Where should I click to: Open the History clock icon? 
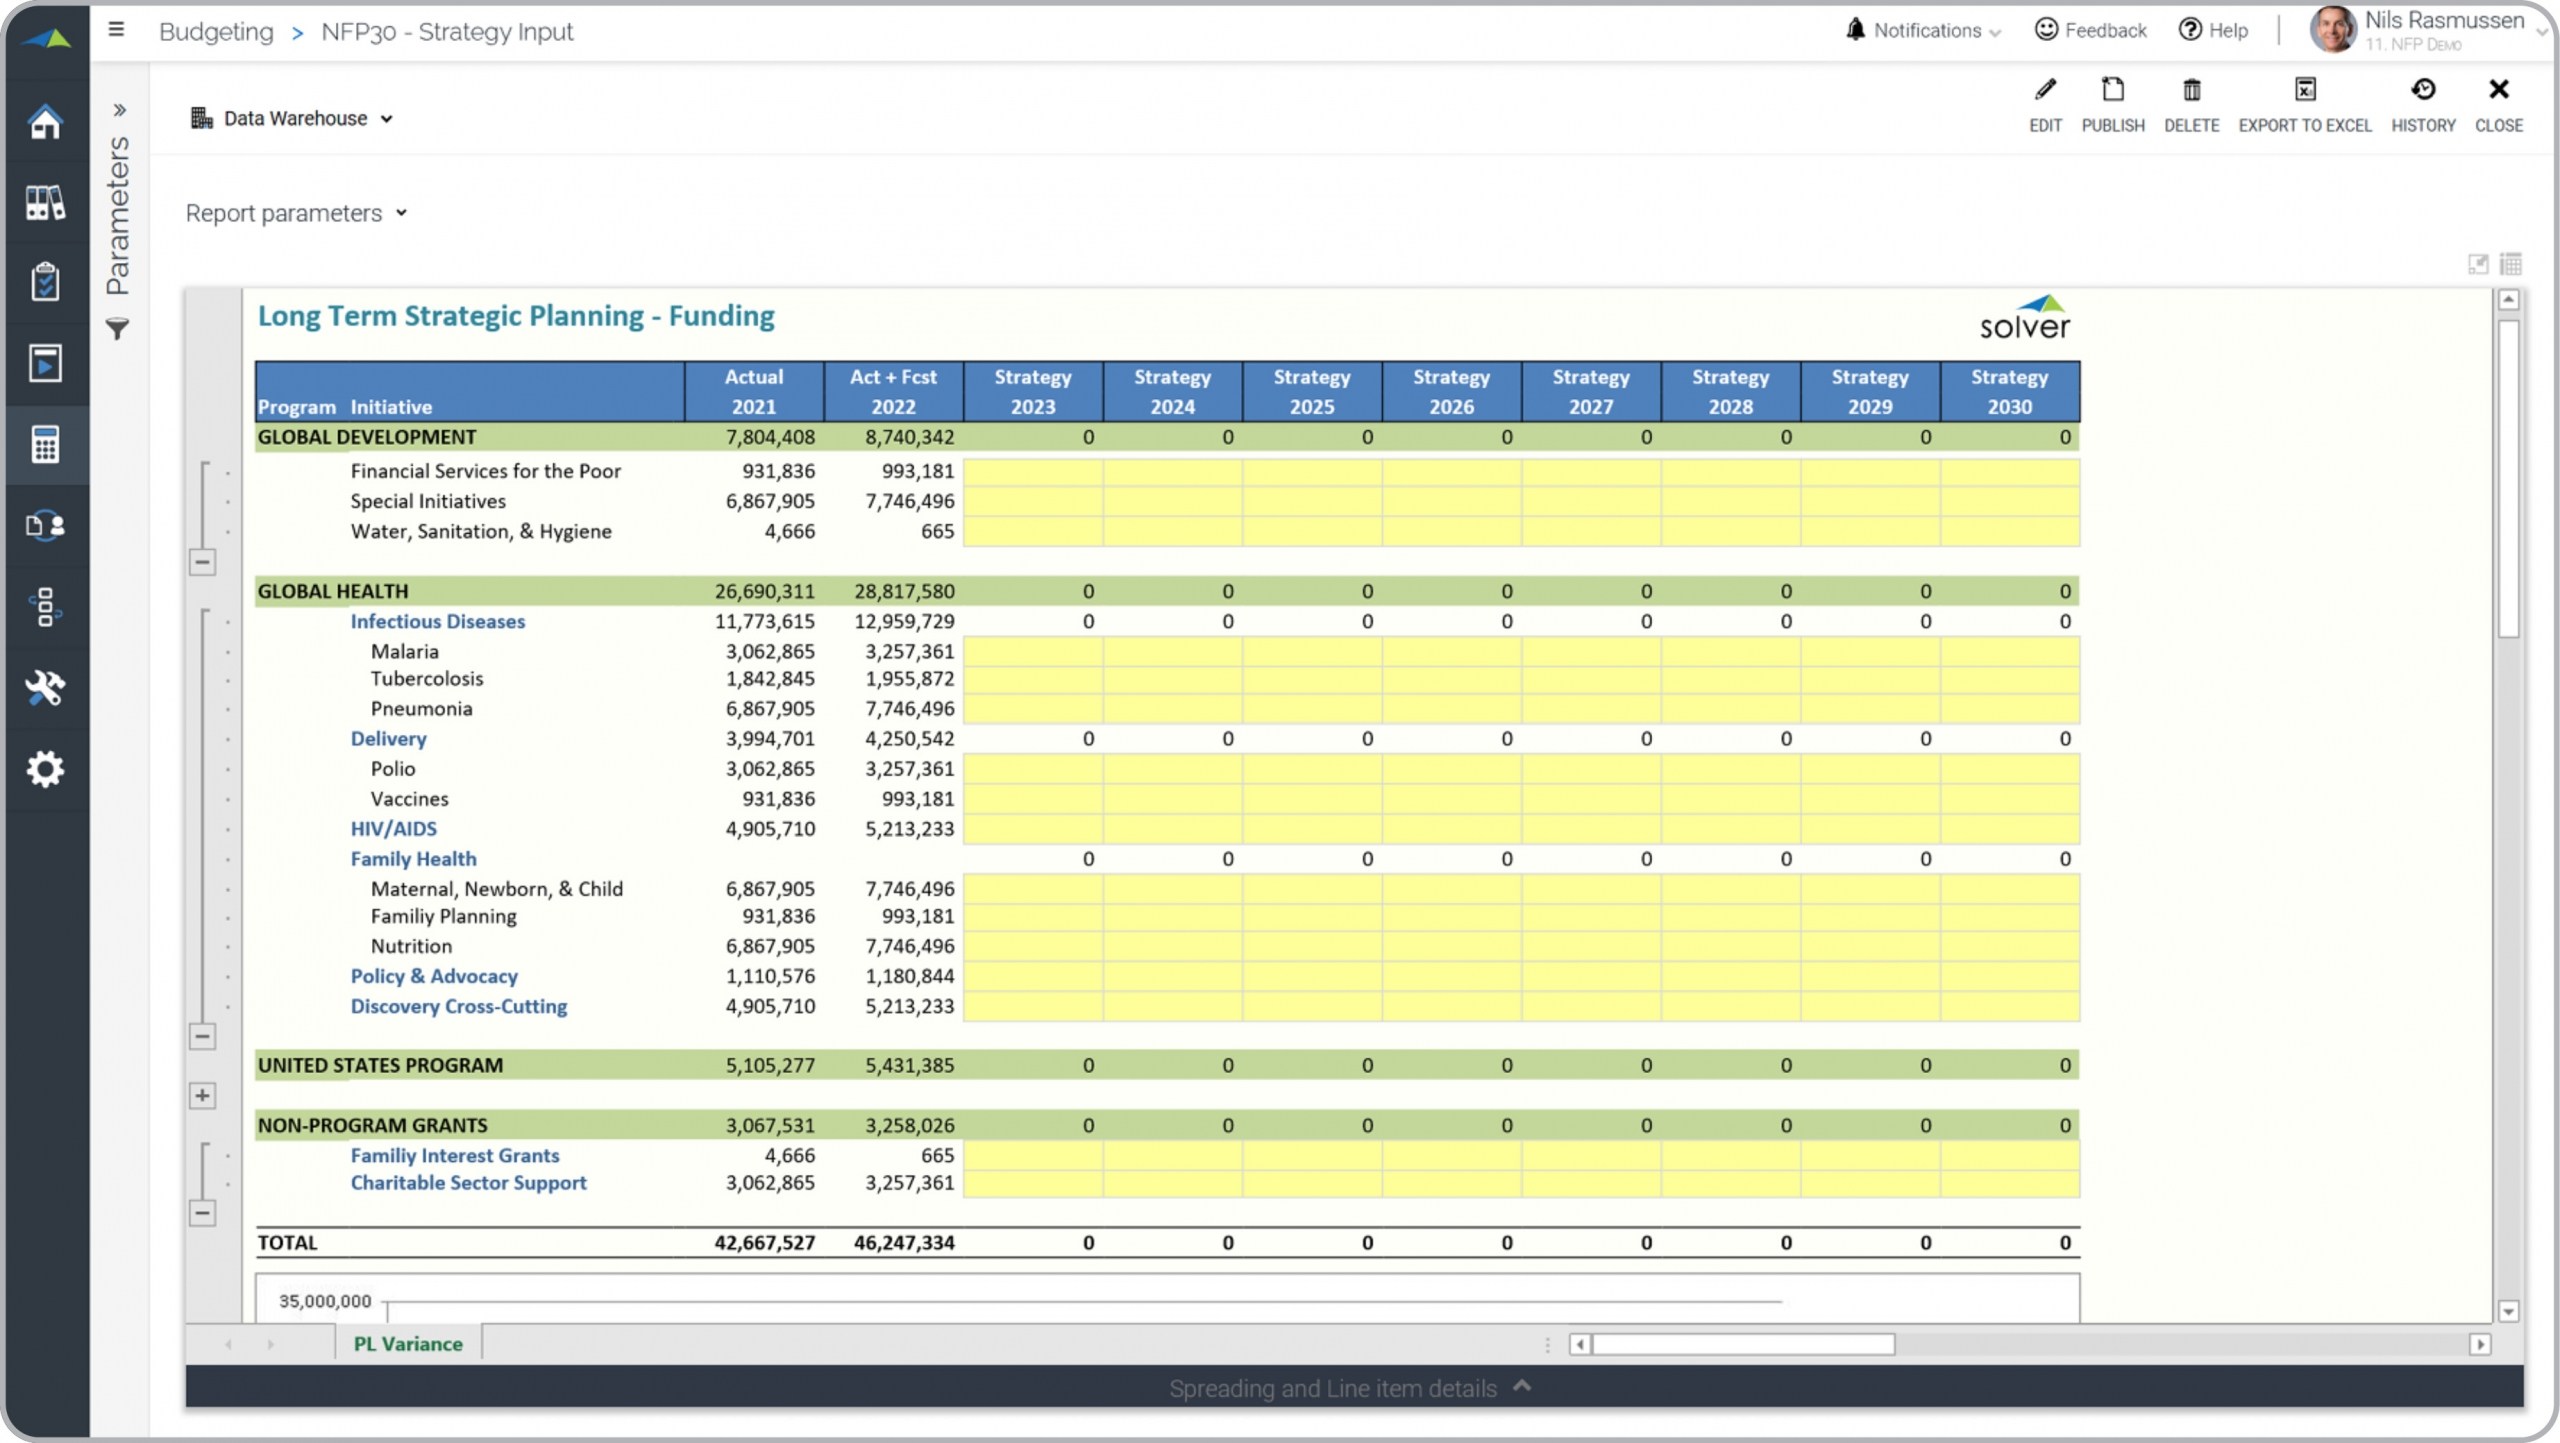(2422, 91)
